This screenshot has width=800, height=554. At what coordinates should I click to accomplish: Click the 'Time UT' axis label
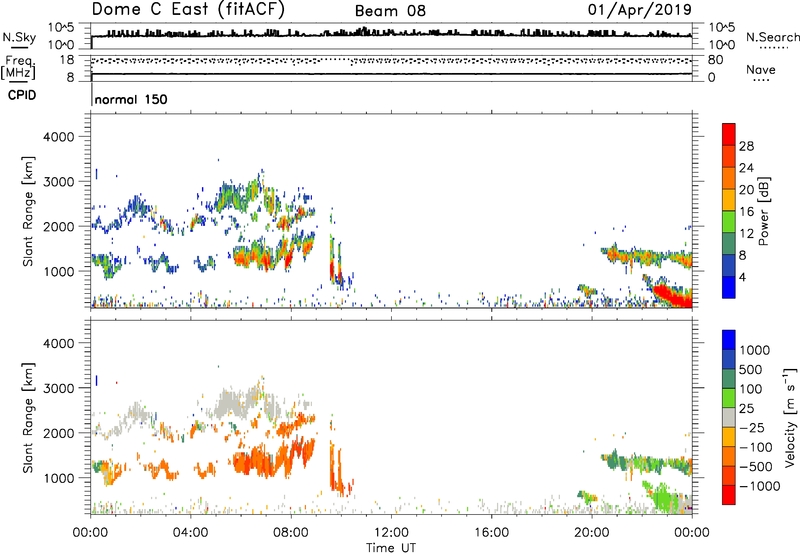click(391, 548)
